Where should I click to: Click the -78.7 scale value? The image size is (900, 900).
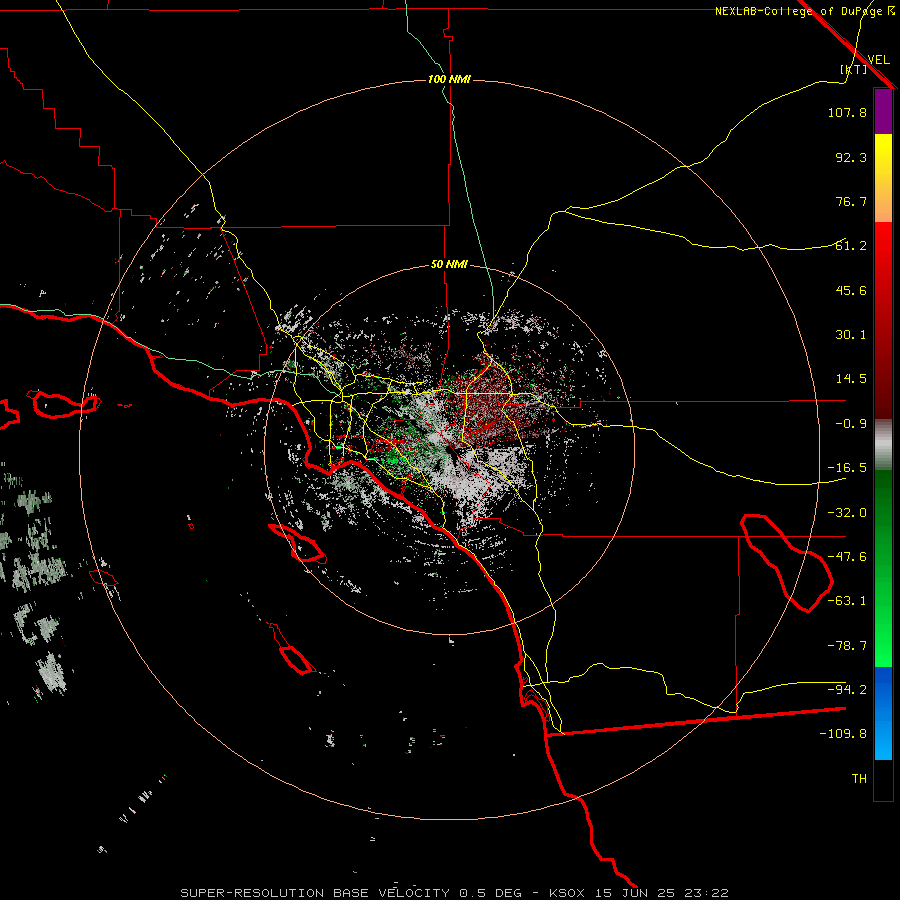(x=847, y=646)
